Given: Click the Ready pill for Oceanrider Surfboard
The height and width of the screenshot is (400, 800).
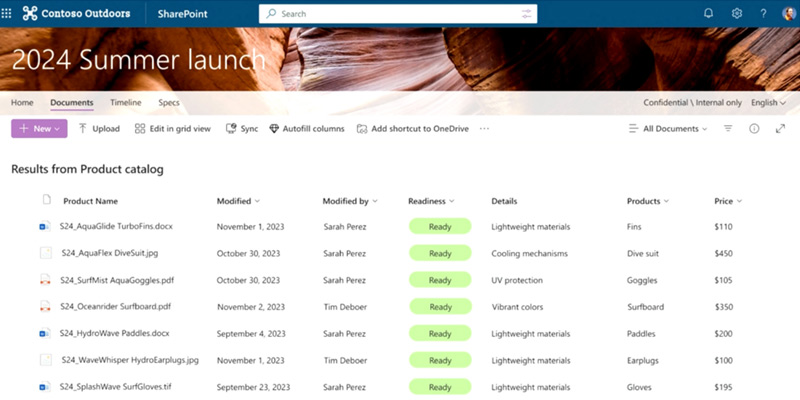Looking at the screenshot, I should [440, 307].
